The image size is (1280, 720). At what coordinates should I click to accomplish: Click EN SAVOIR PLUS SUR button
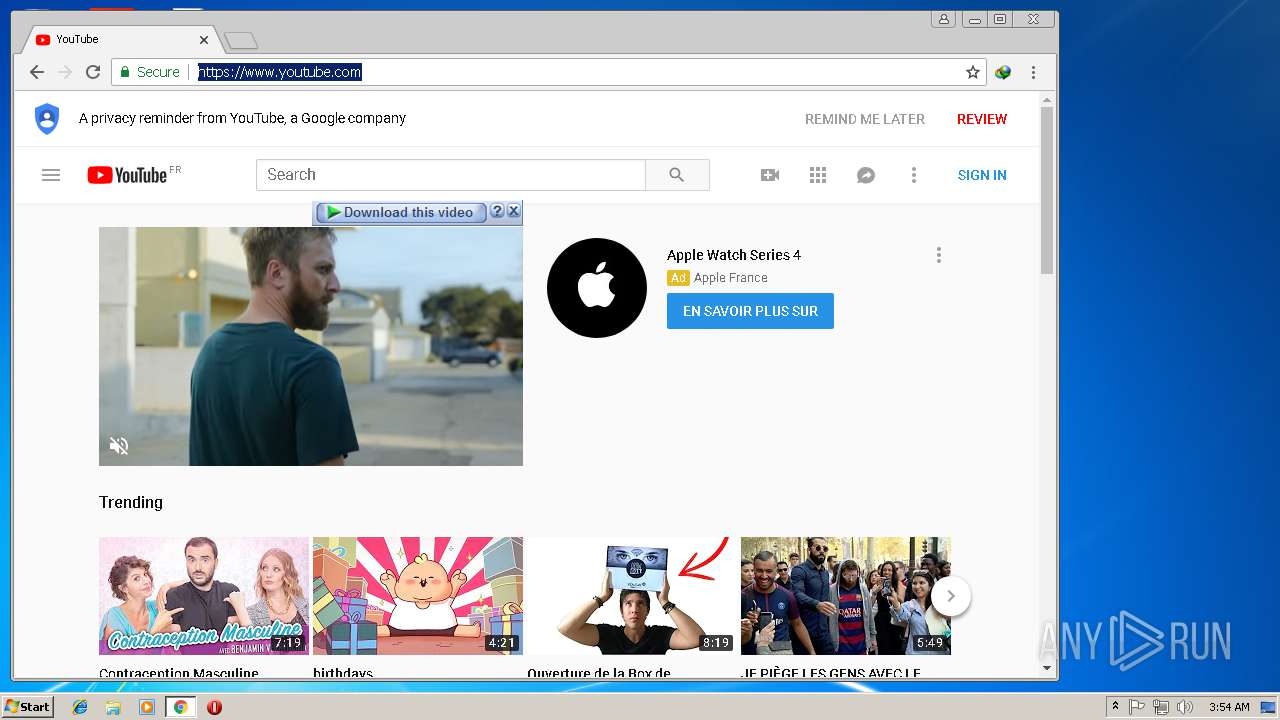[x=750, y=311]
